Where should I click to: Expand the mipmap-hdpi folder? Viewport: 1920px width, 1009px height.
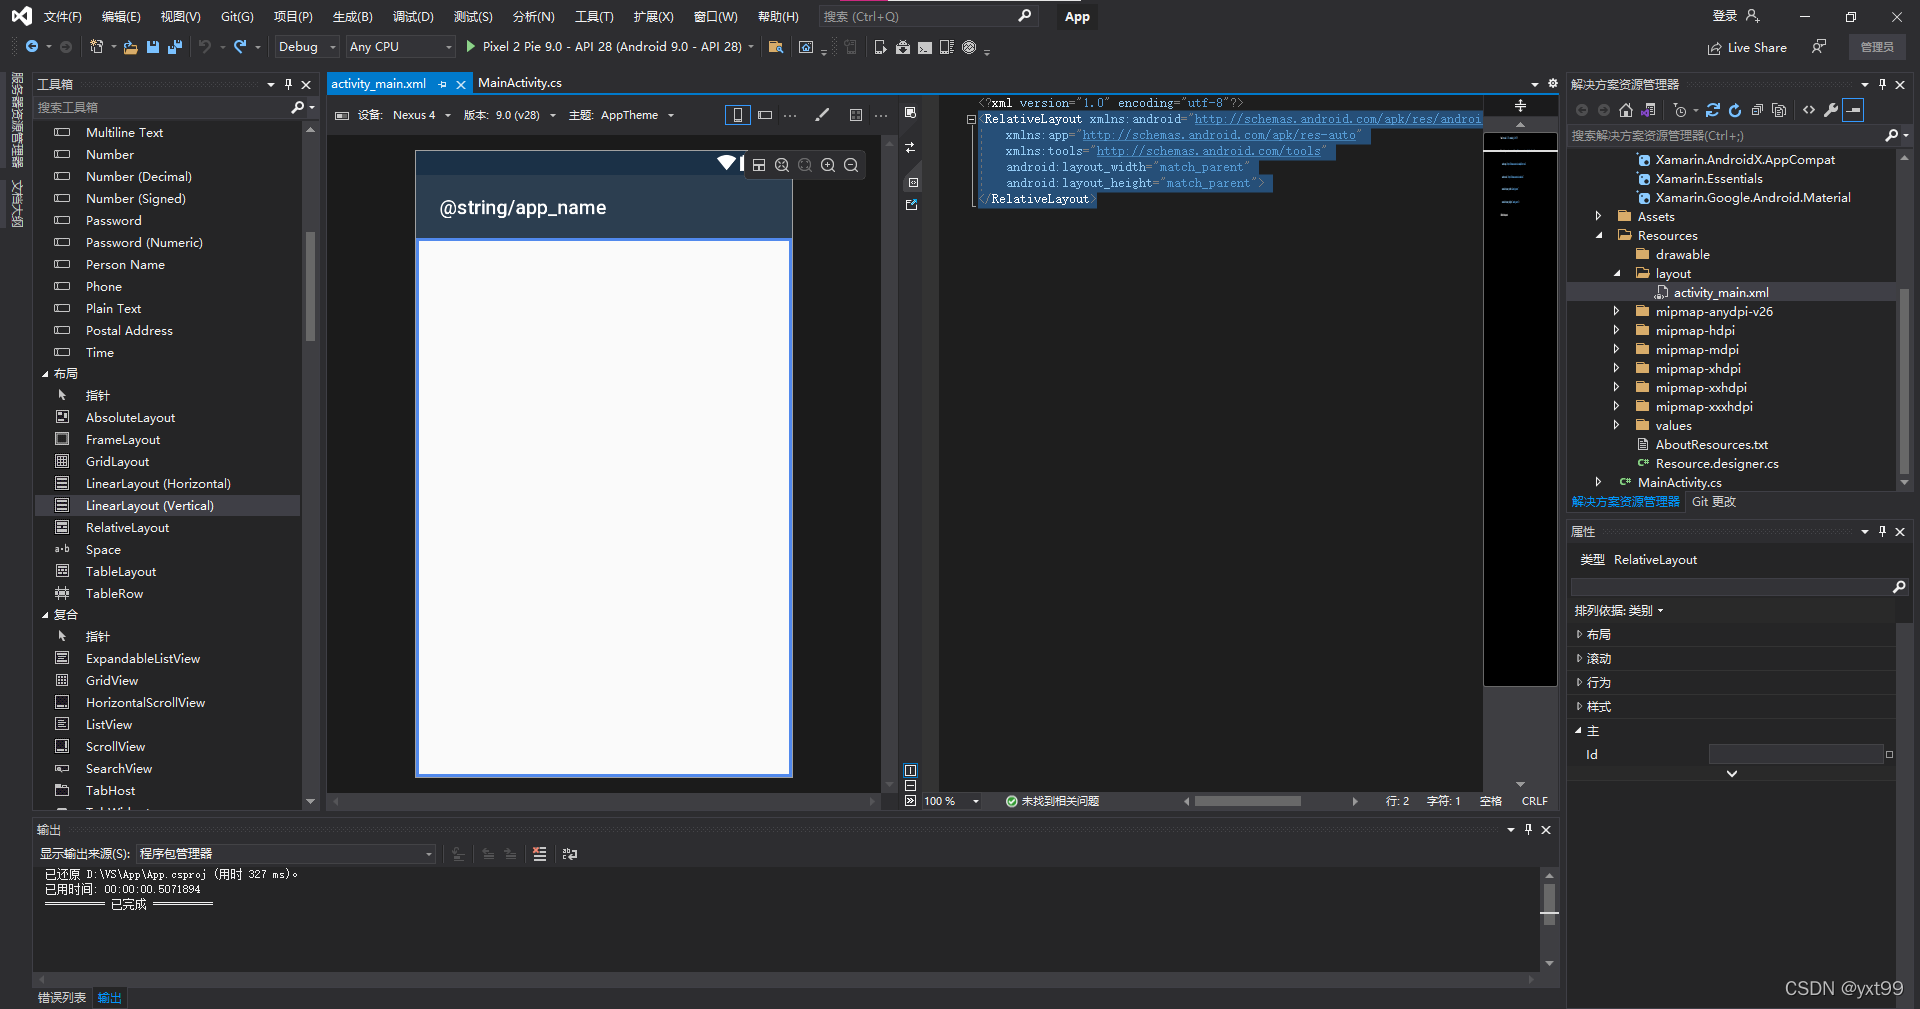pyautogui.click(x=1616, y=331)
